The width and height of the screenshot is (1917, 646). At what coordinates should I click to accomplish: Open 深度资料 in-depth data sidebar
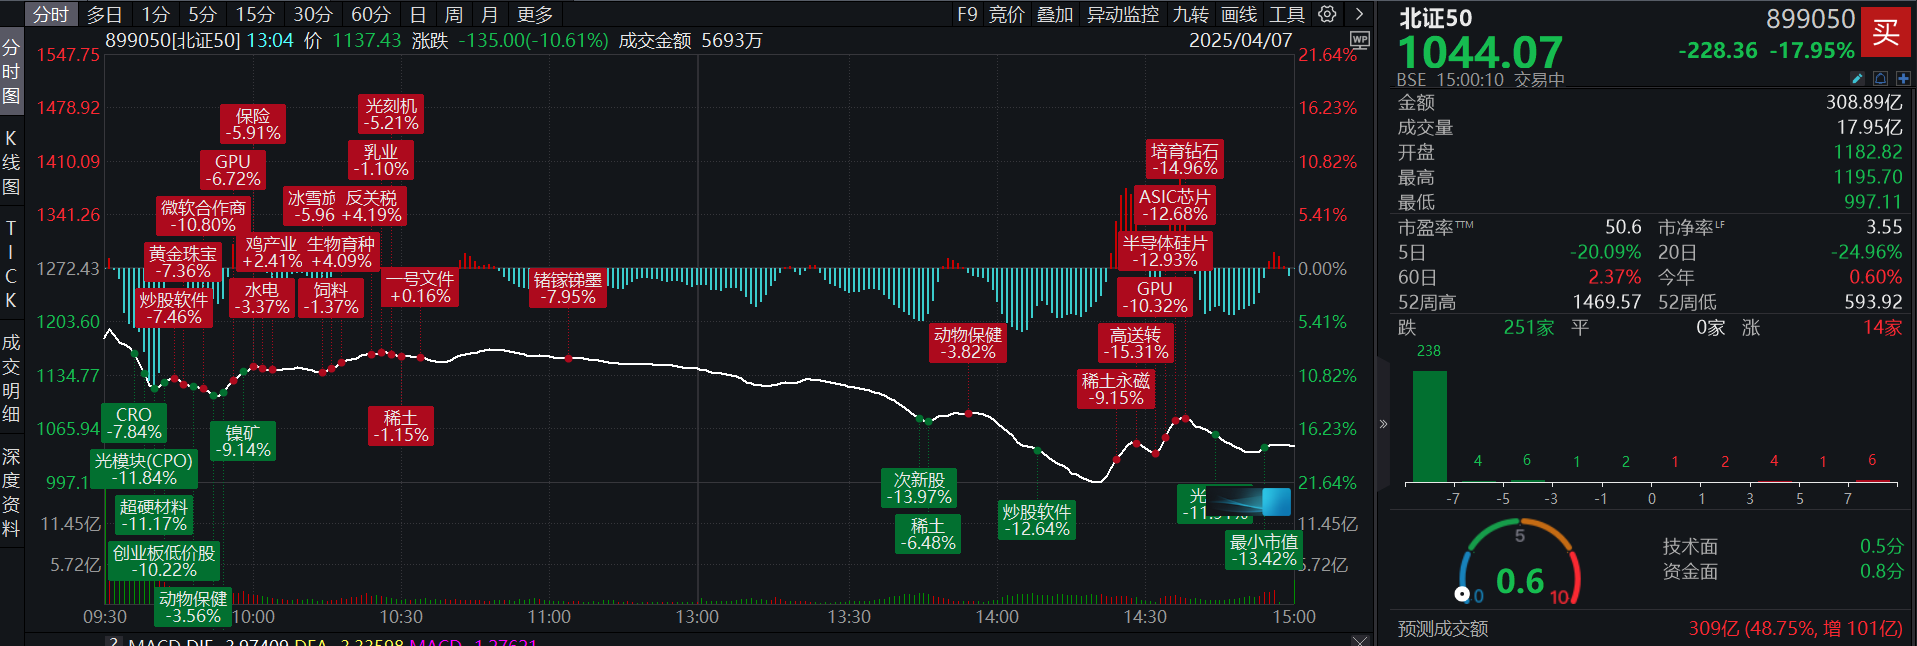11,493
